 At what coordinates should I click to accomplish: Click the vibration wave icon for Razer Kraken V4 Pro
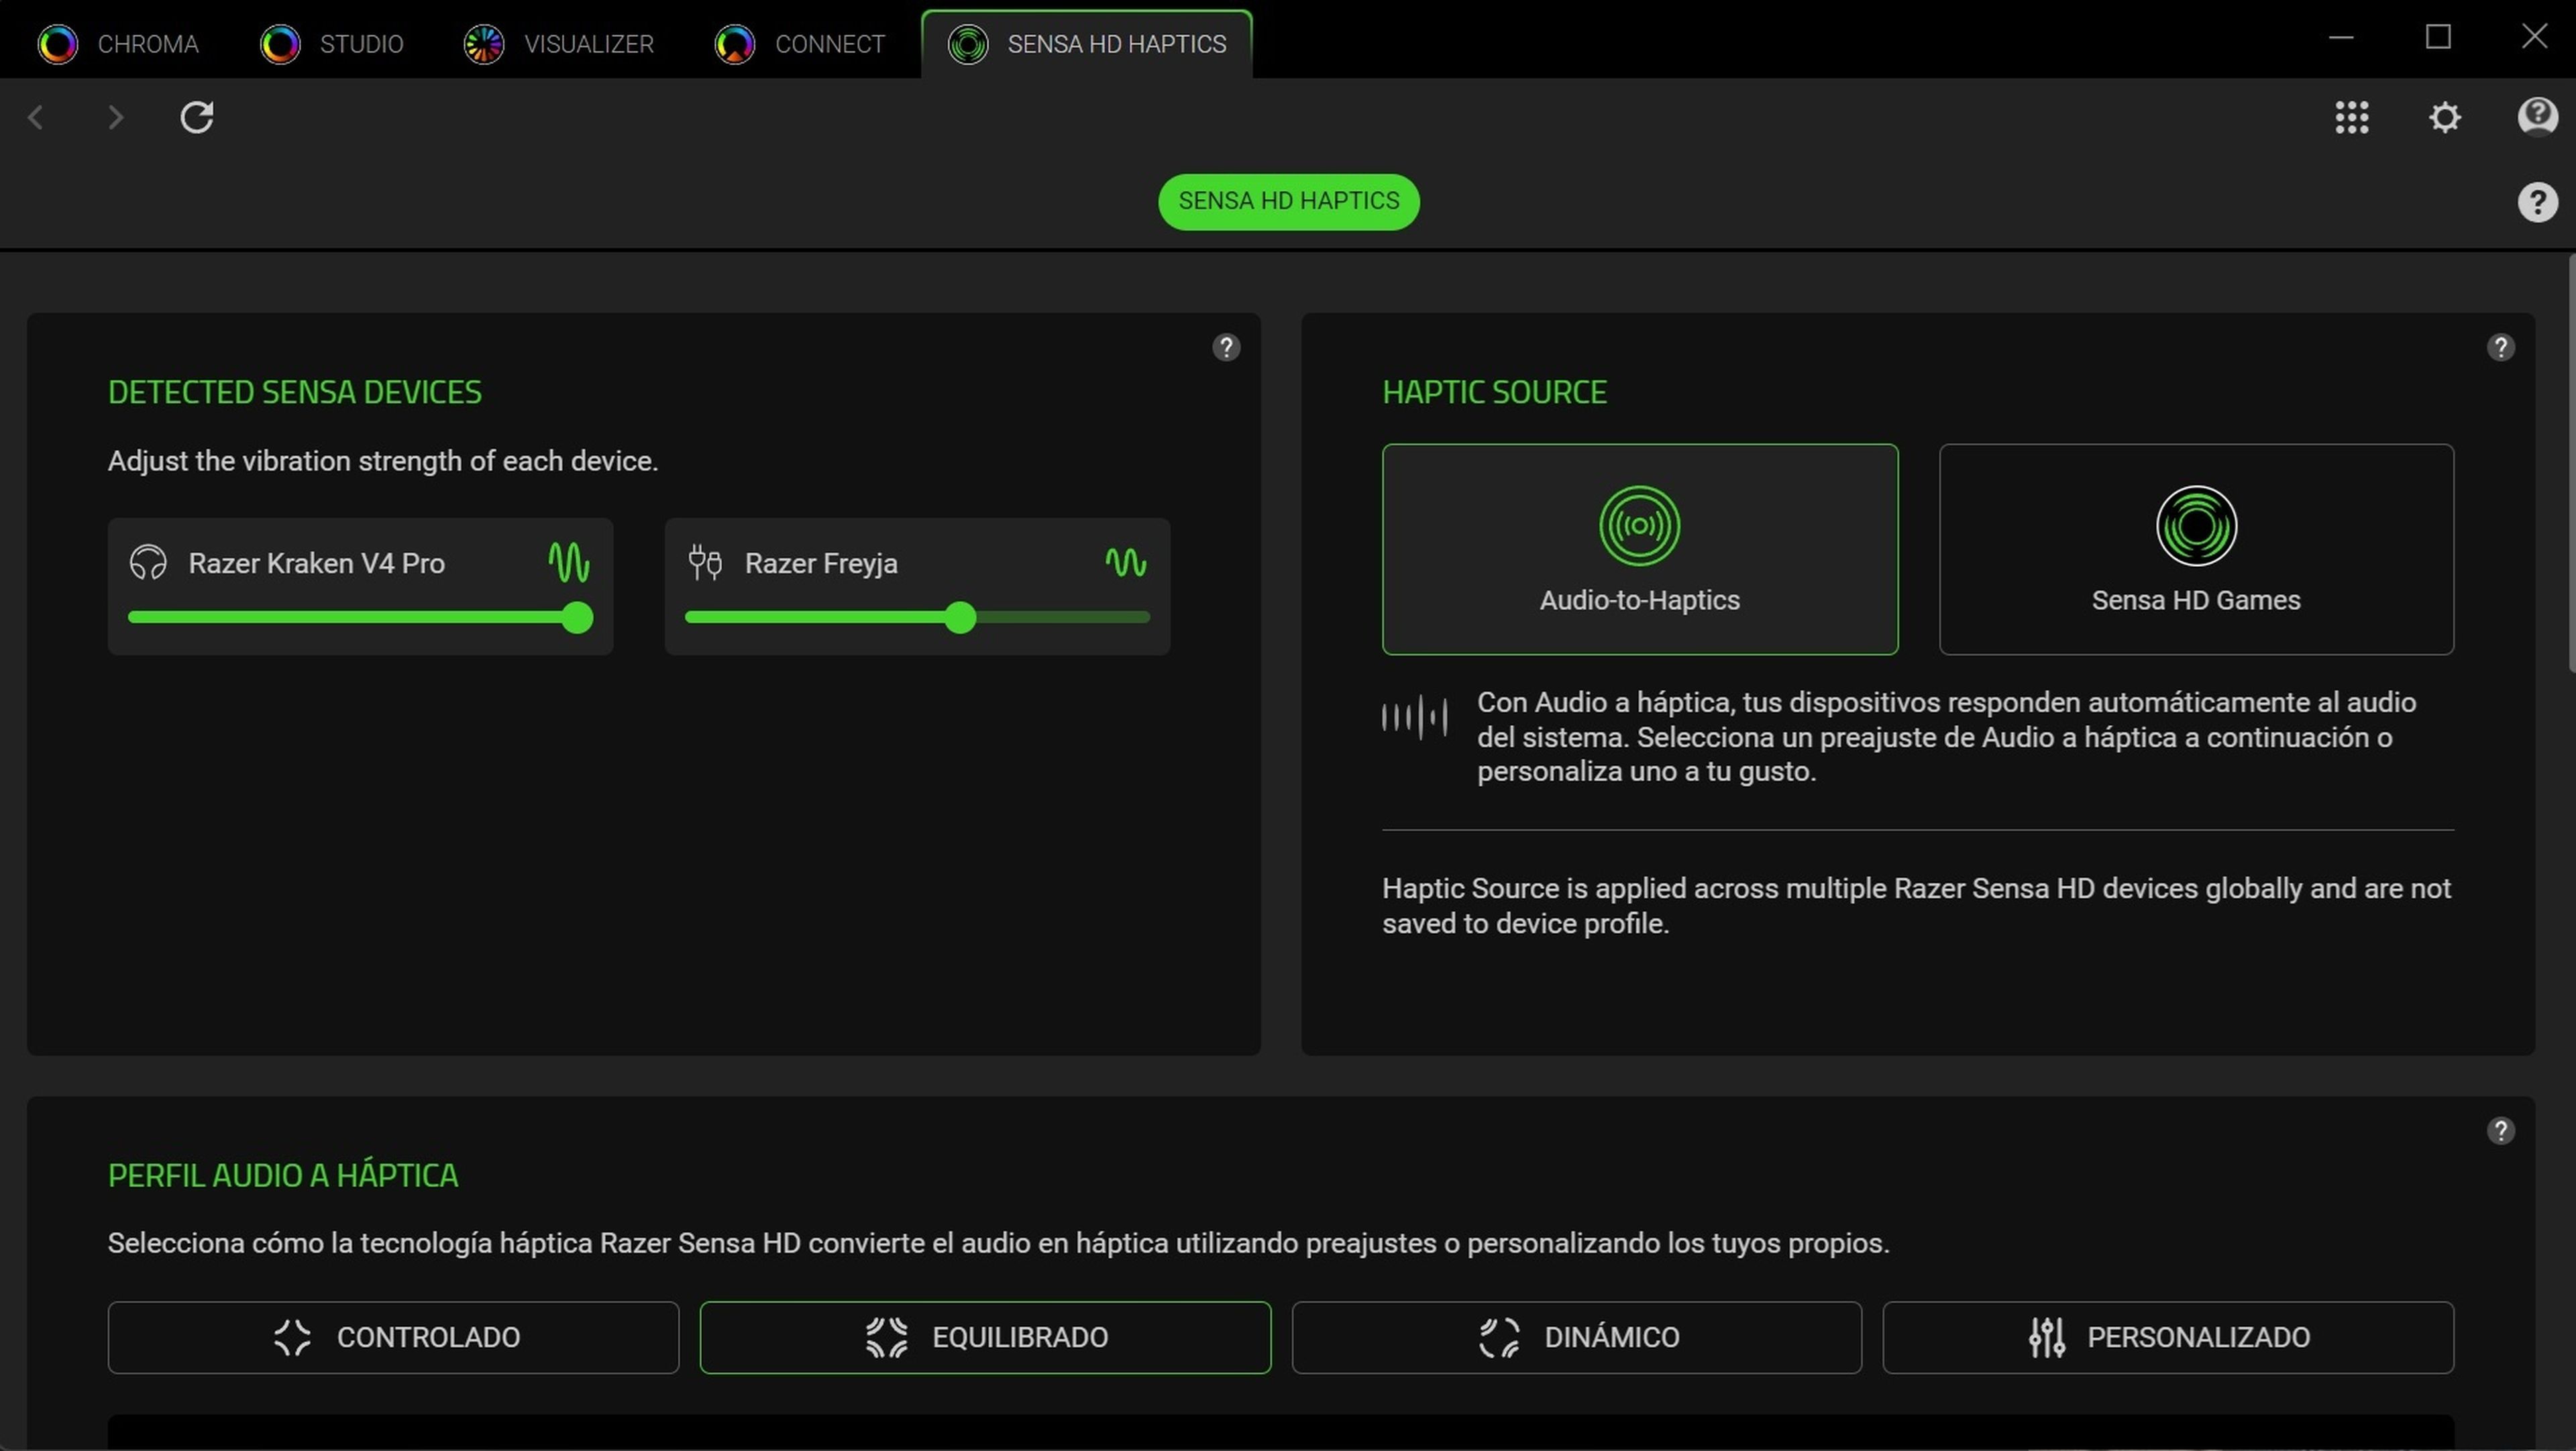[569, 562]
